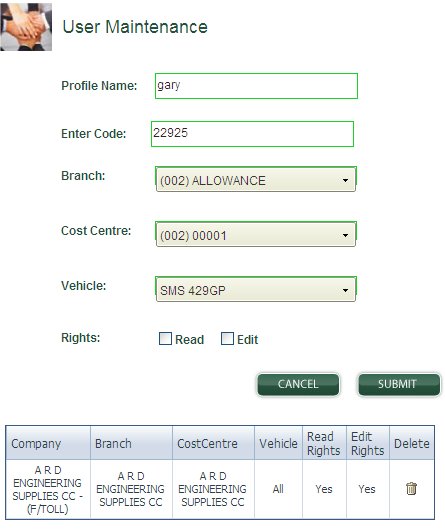Expand the Cost Centre dropdown
Viewport: 445px width, 529px height.
(255, 234)
